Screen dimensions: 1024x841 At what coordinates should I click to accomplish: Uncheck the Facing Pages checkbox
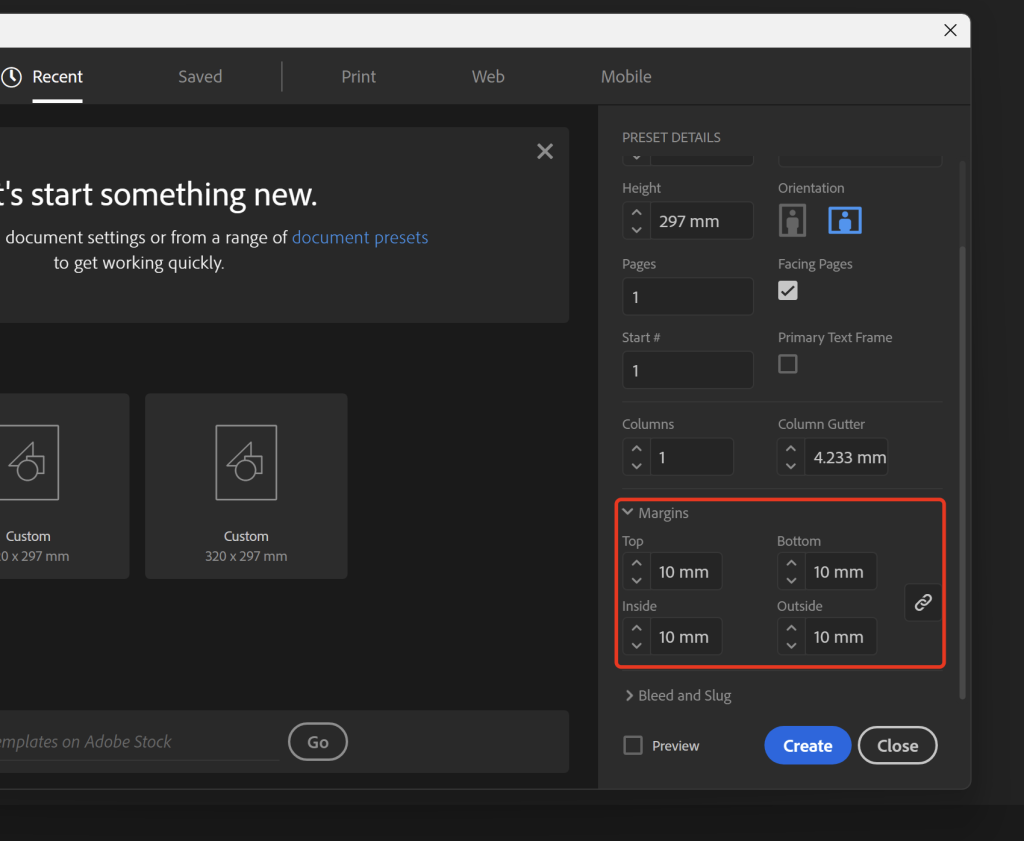pos(788,291)
